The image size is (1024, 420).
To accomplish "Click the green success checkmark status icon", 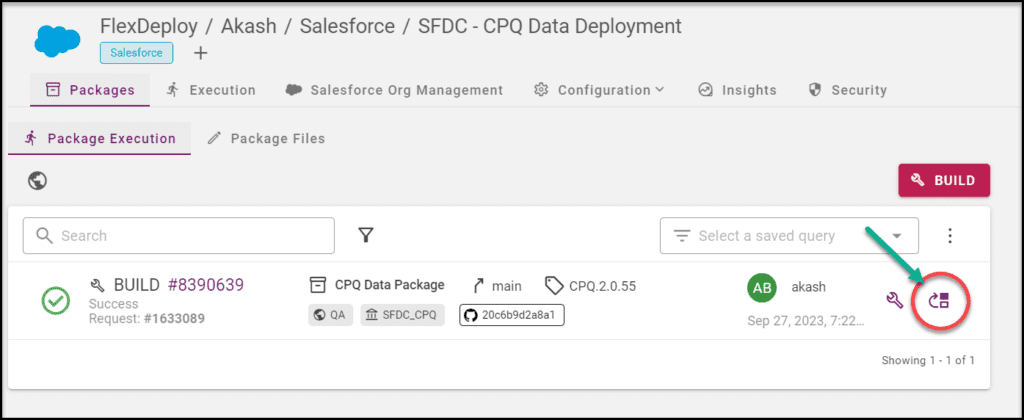I will (x=56, y=300).
